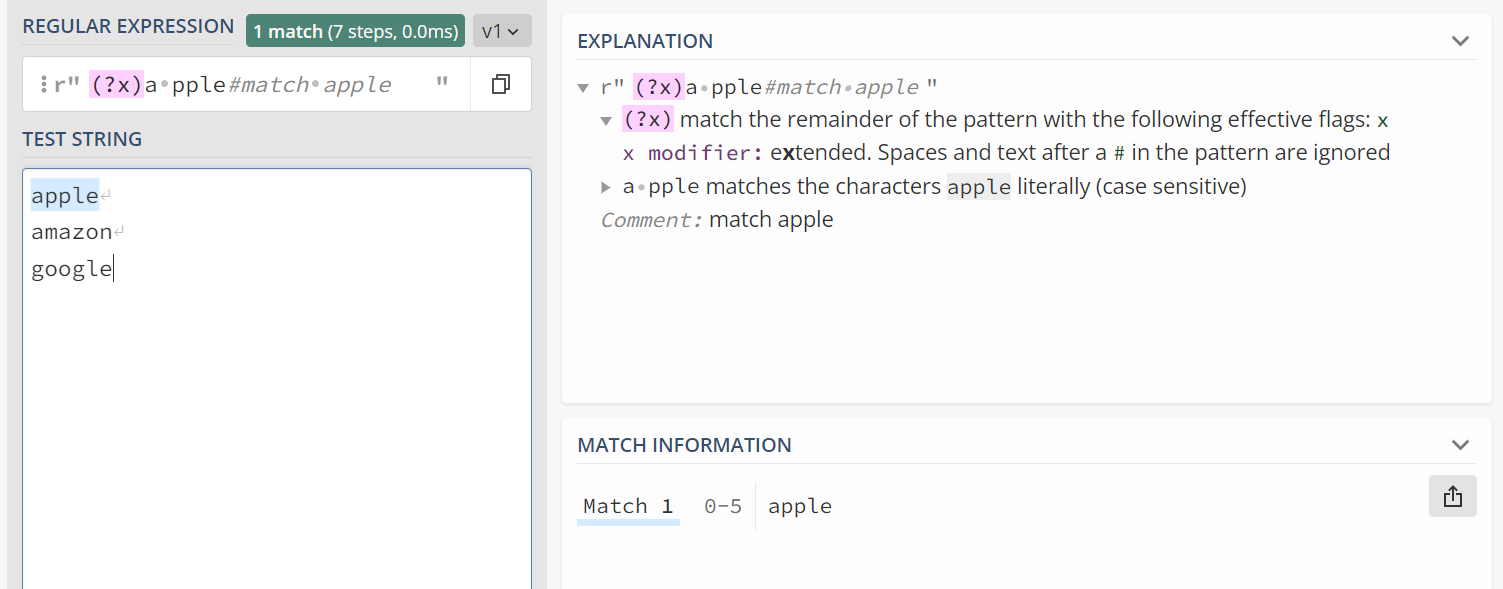The height and width of the screenshot is (589, 1503).
Task: Click the 0-5 match range
Action: point(722,506)
